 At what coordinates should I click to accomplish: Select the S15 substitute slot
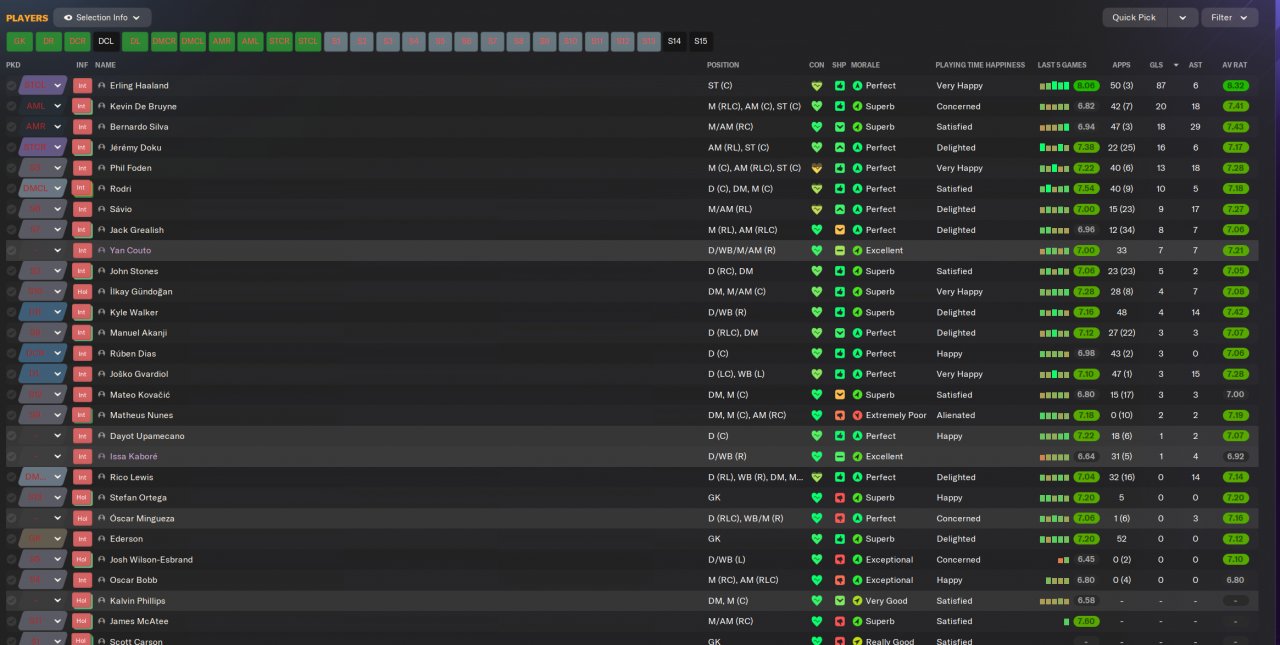[700, 41]
